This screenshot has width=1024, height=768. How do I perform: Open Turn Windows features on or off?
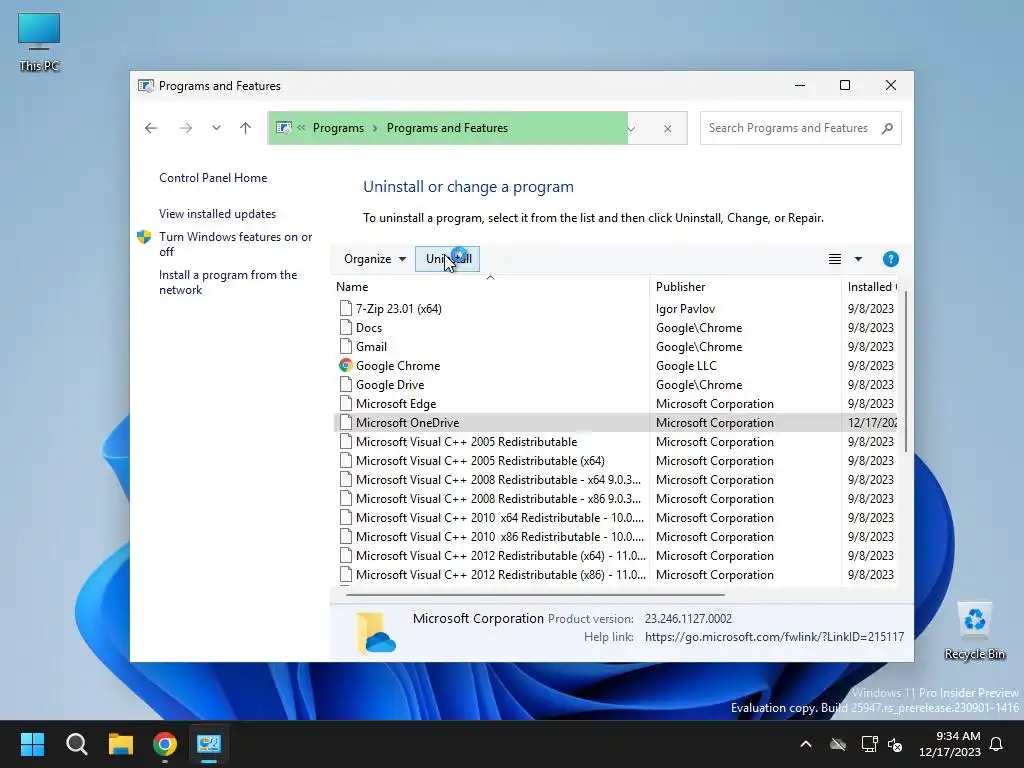[x=236, y=244]
